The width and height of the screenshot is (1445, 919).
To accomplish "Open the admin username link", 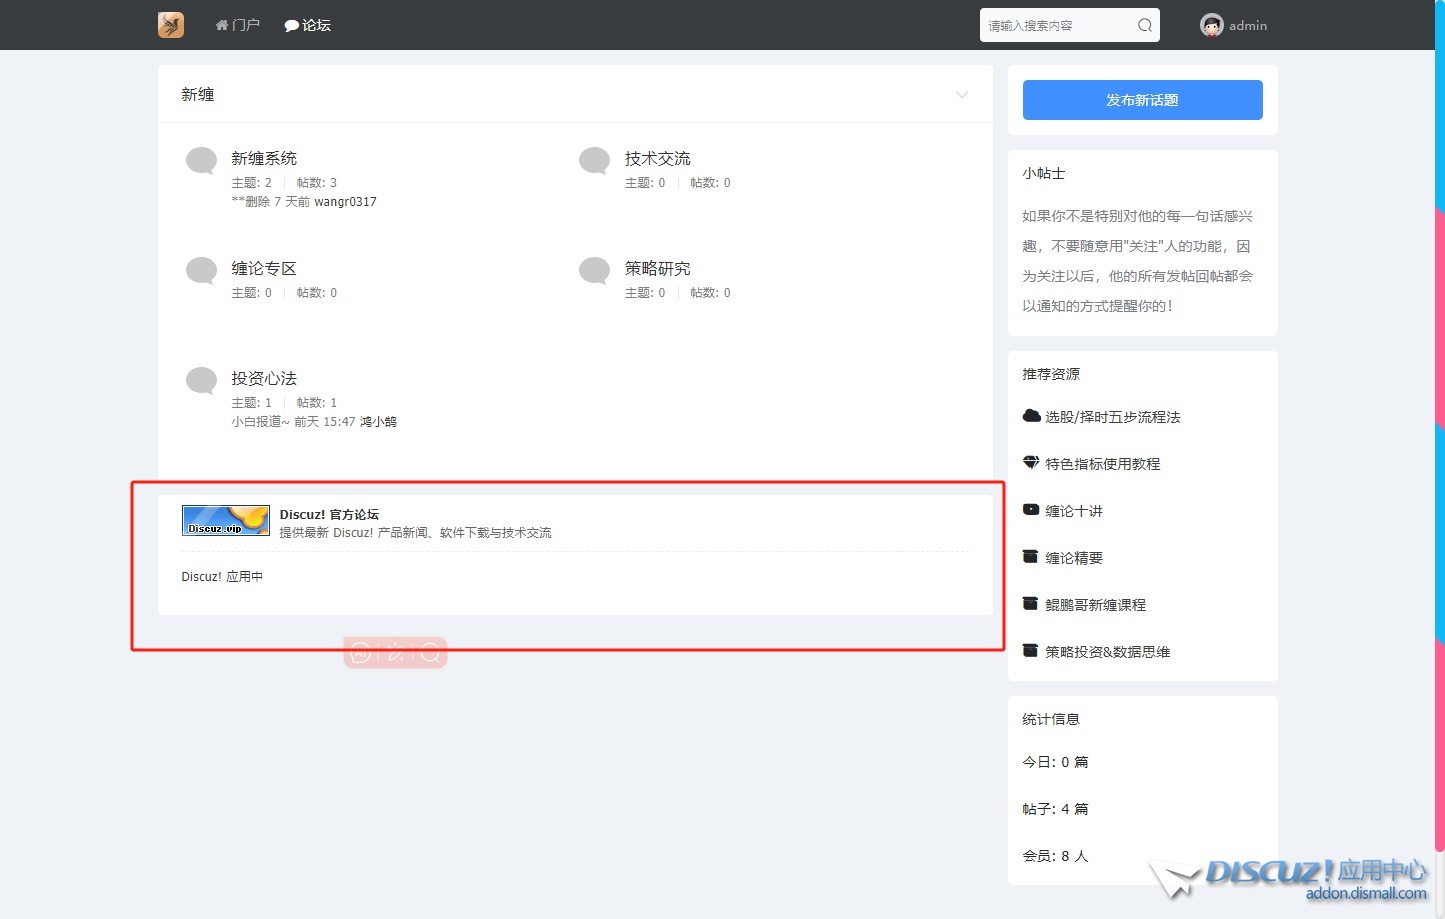I will click(x=1247, y=26).
